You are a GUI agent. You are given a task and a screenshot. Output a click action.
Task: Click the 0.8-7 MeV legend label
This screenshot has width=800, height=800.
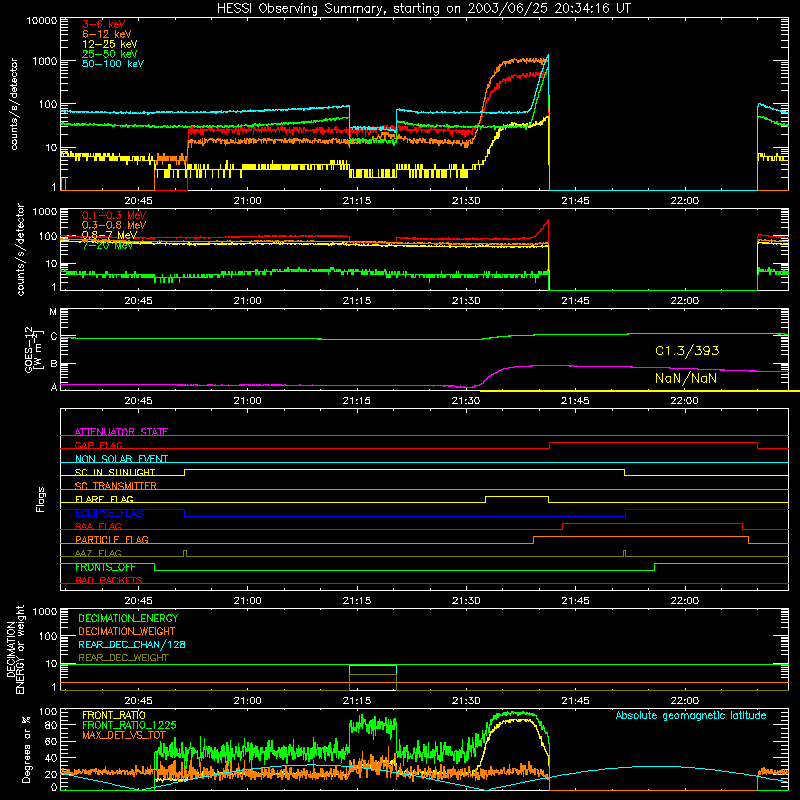click(x=109, y=235)
